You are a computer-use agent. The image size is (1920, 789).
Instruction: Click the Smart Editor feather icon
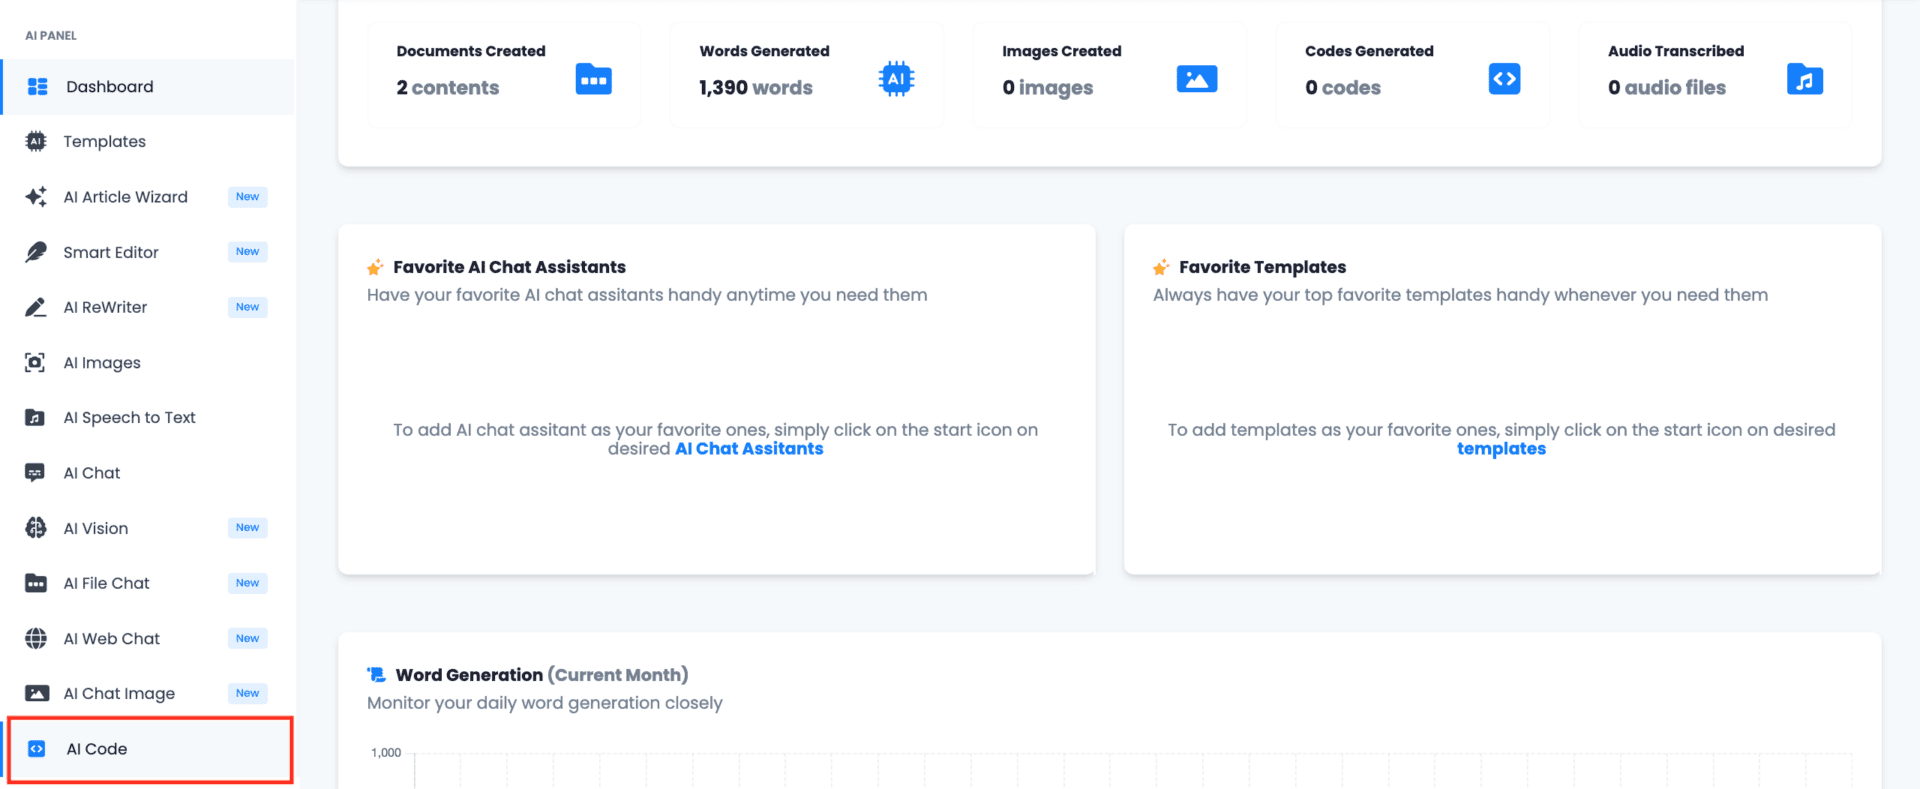point(36,252)
